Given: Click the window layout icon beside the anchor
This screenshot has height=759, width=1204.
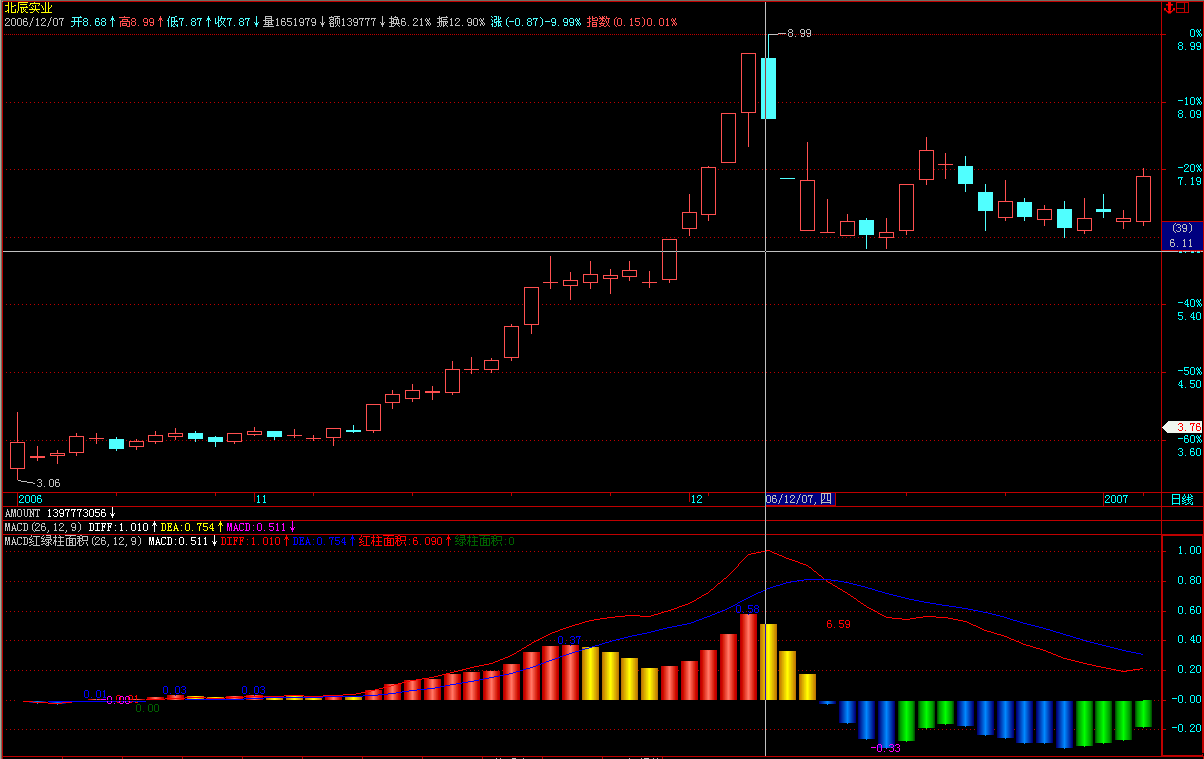Looking at the screenshot, I should tap(1183, 8).
